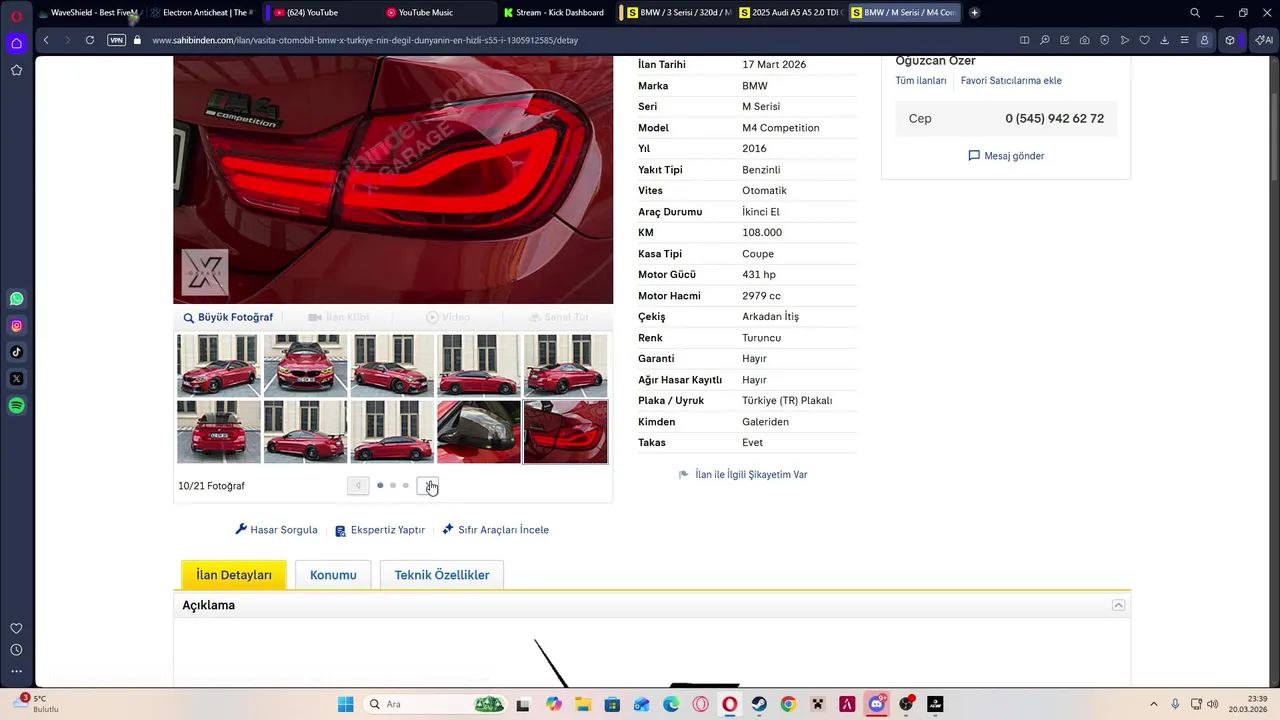The width and height of the screenshot is (1280, 720).
Task: Open the weather widget on taskbar
Action: coord(38,704)
